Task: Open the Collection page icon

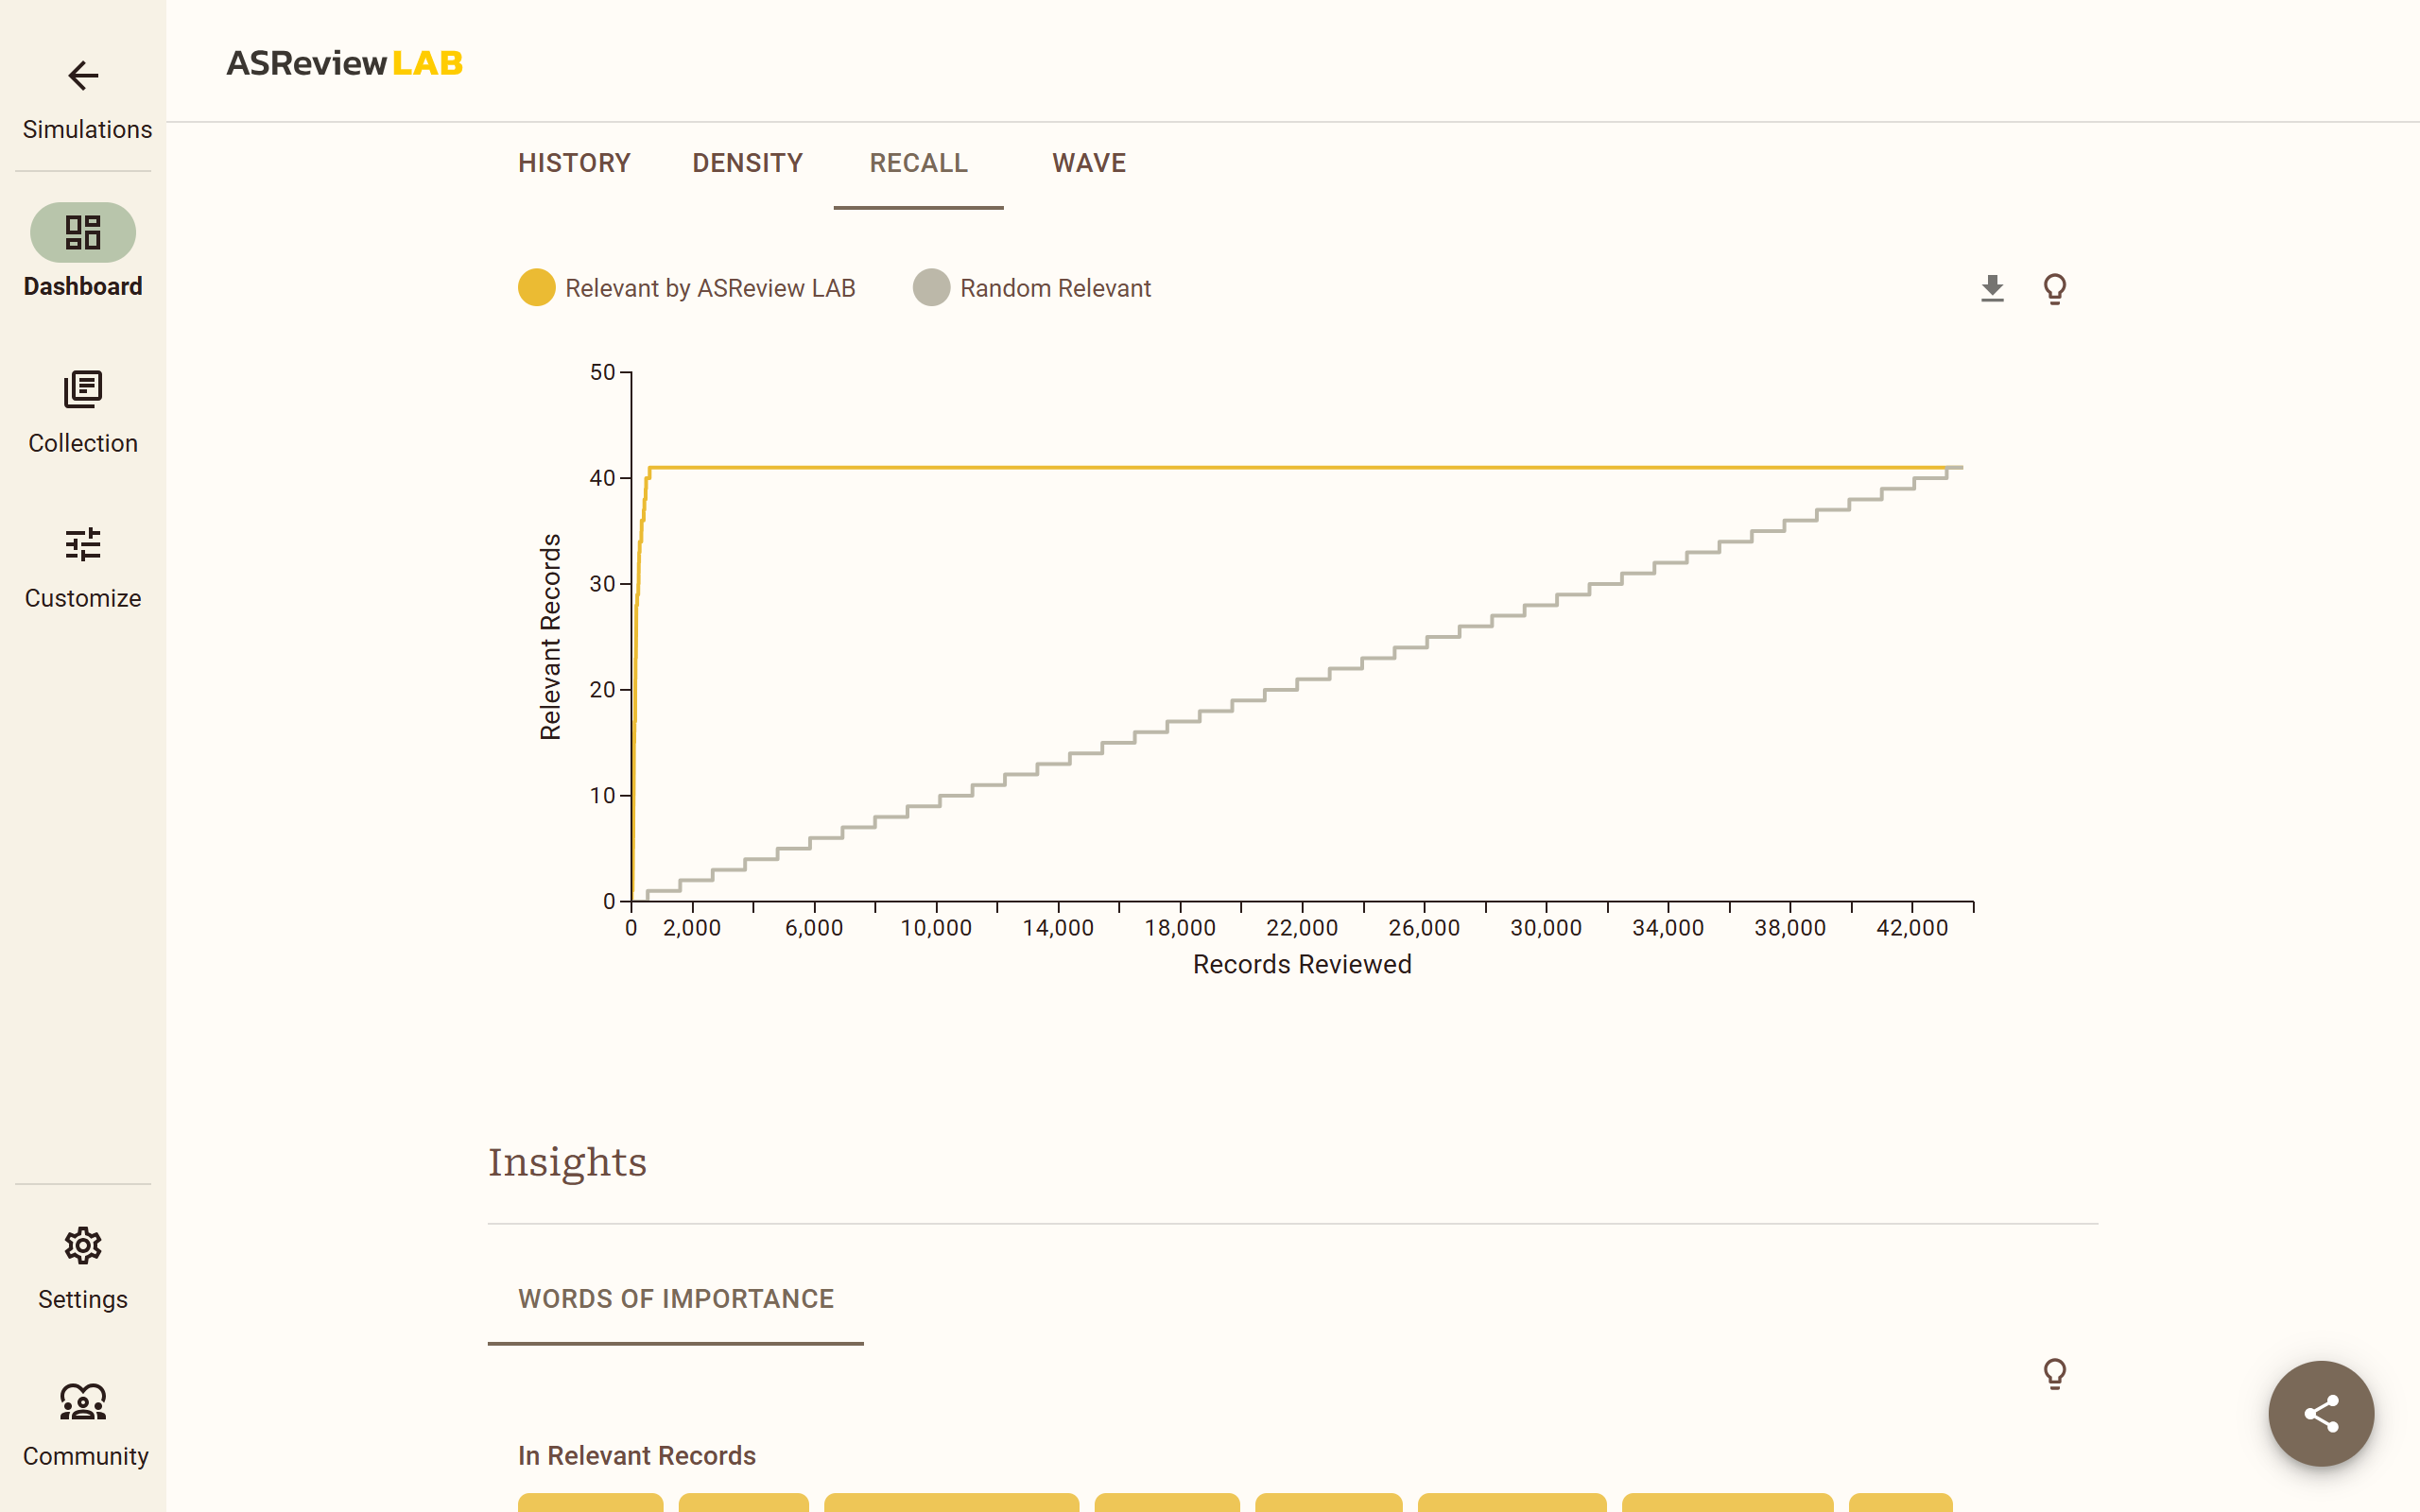Action: 83,389
